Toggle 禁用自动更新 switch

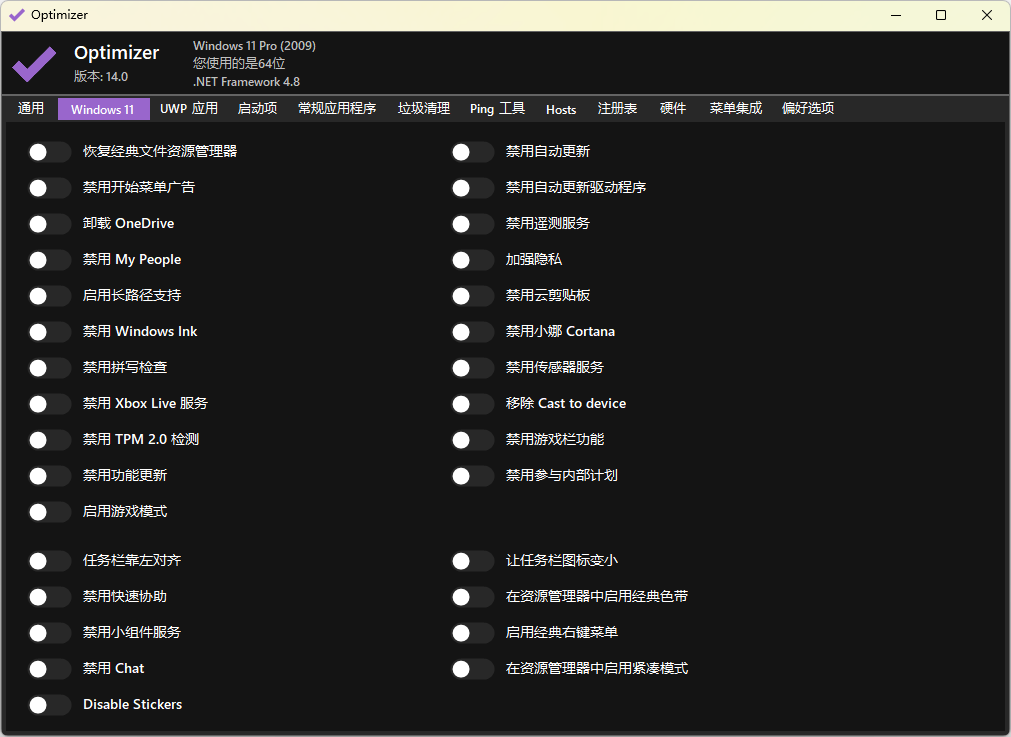[x=473, y=152]
